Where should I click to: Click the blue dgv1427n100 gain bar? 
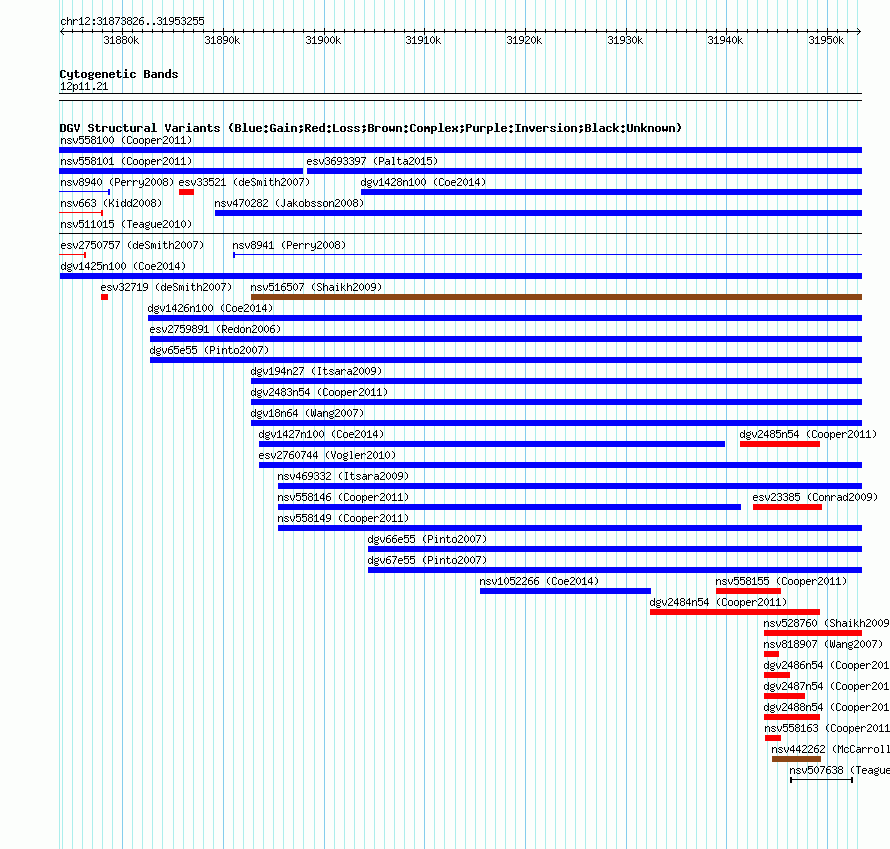coord(492,444)
